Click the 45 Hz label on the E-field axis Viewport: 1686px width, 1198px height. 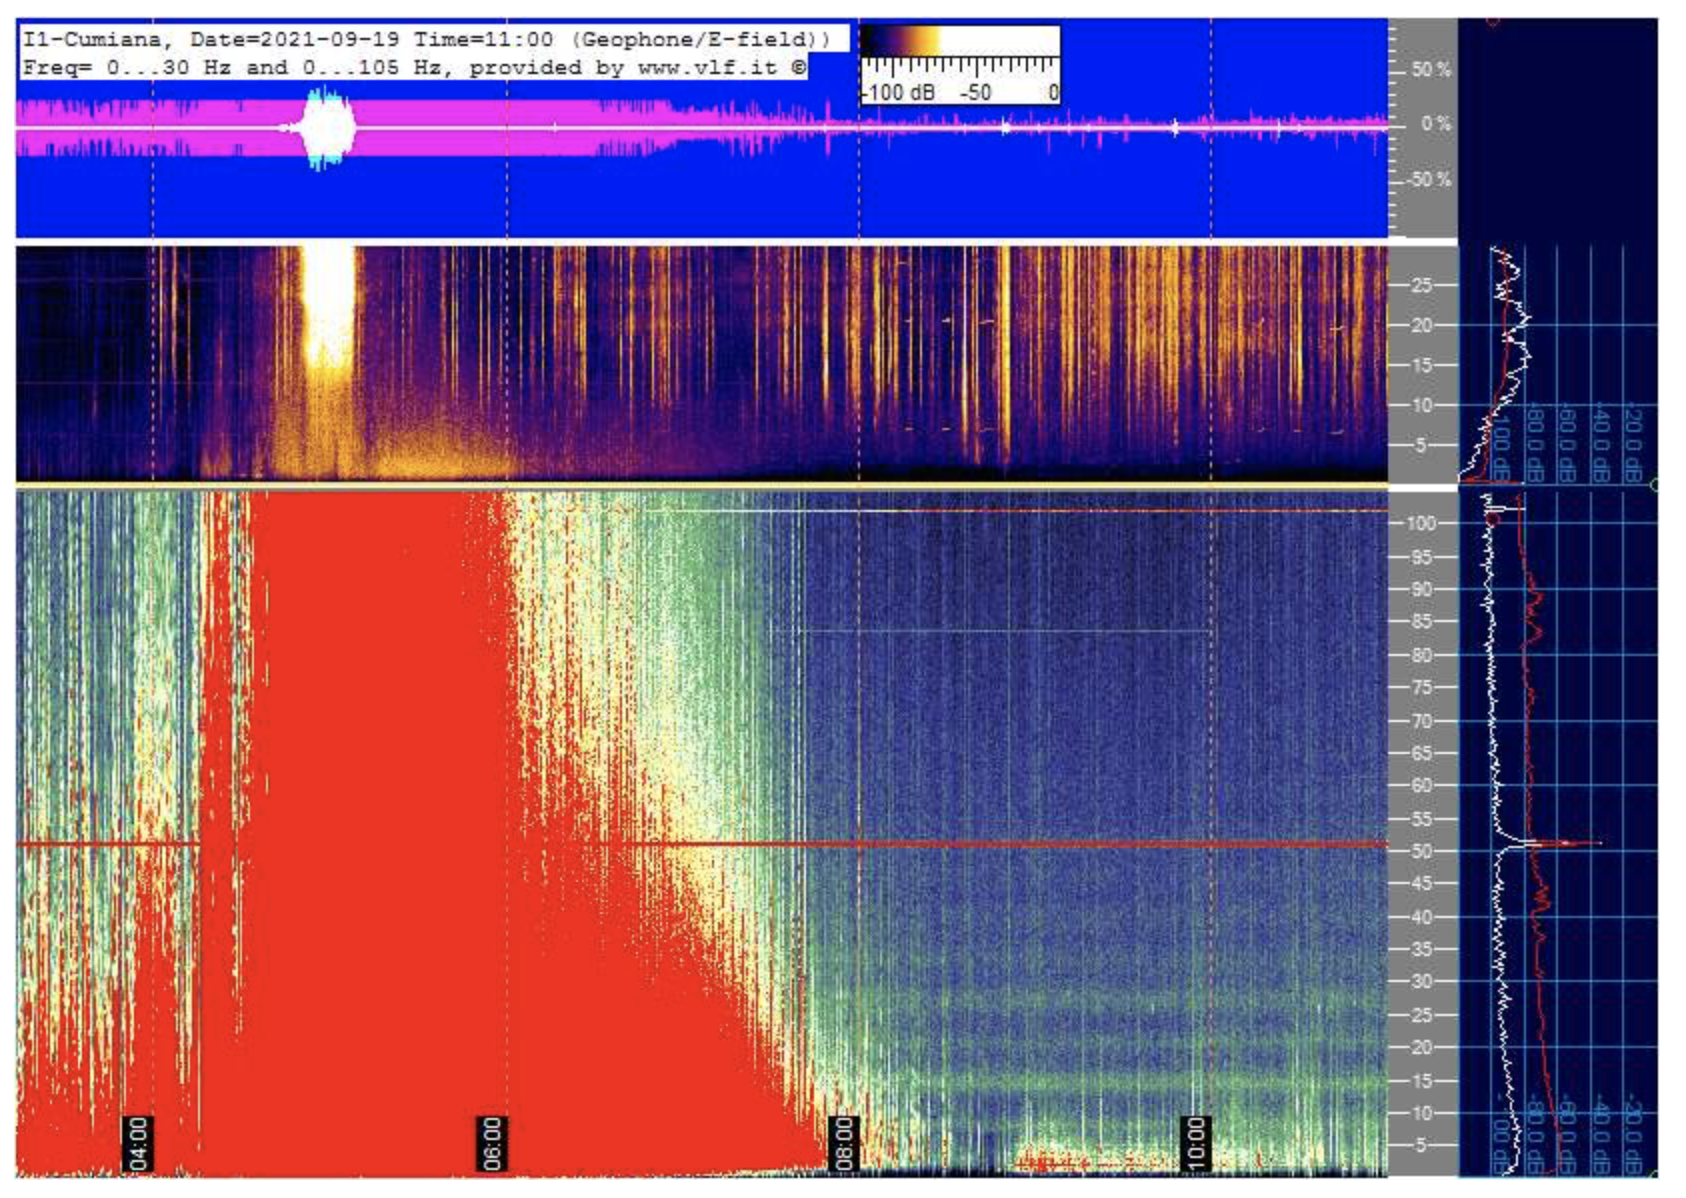pyautogui.click(x=1421, y=883)
